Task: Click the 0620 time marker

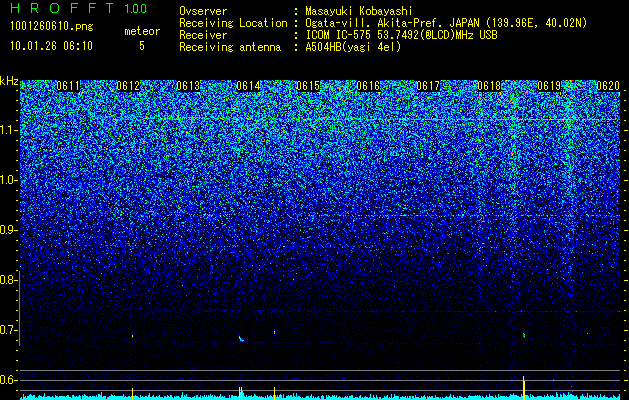Action: click(608, 86)
